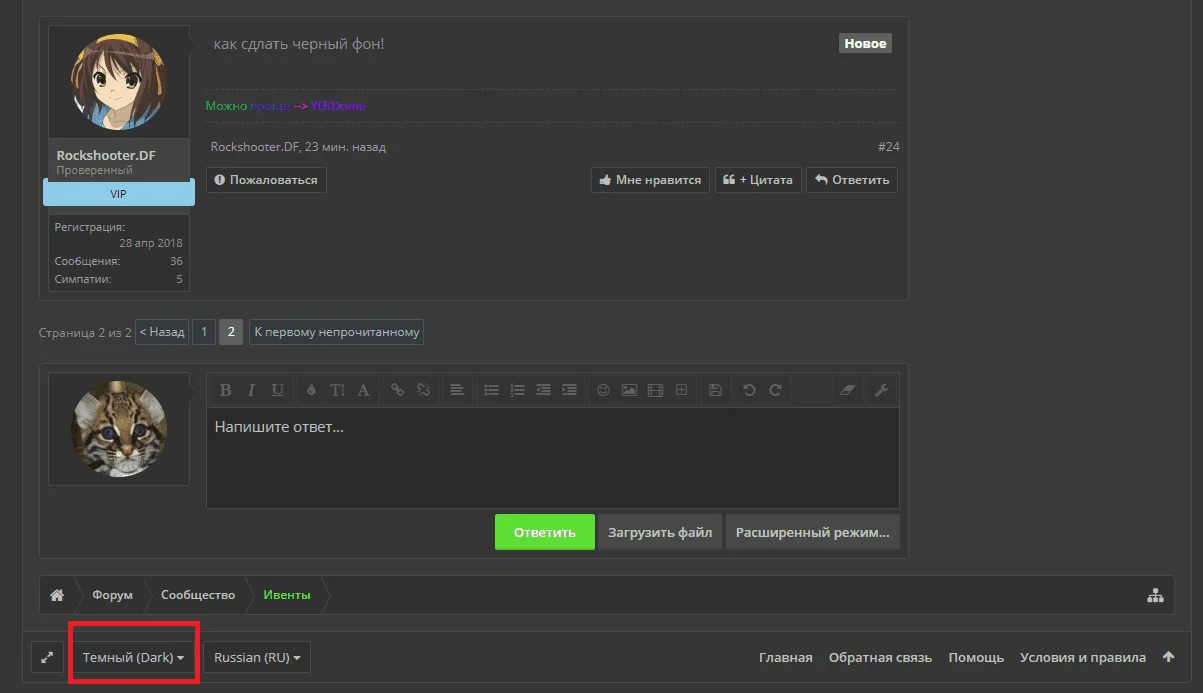Toggle underline formatting in the reply editor

pyautogui.click(x=277, y=390)
